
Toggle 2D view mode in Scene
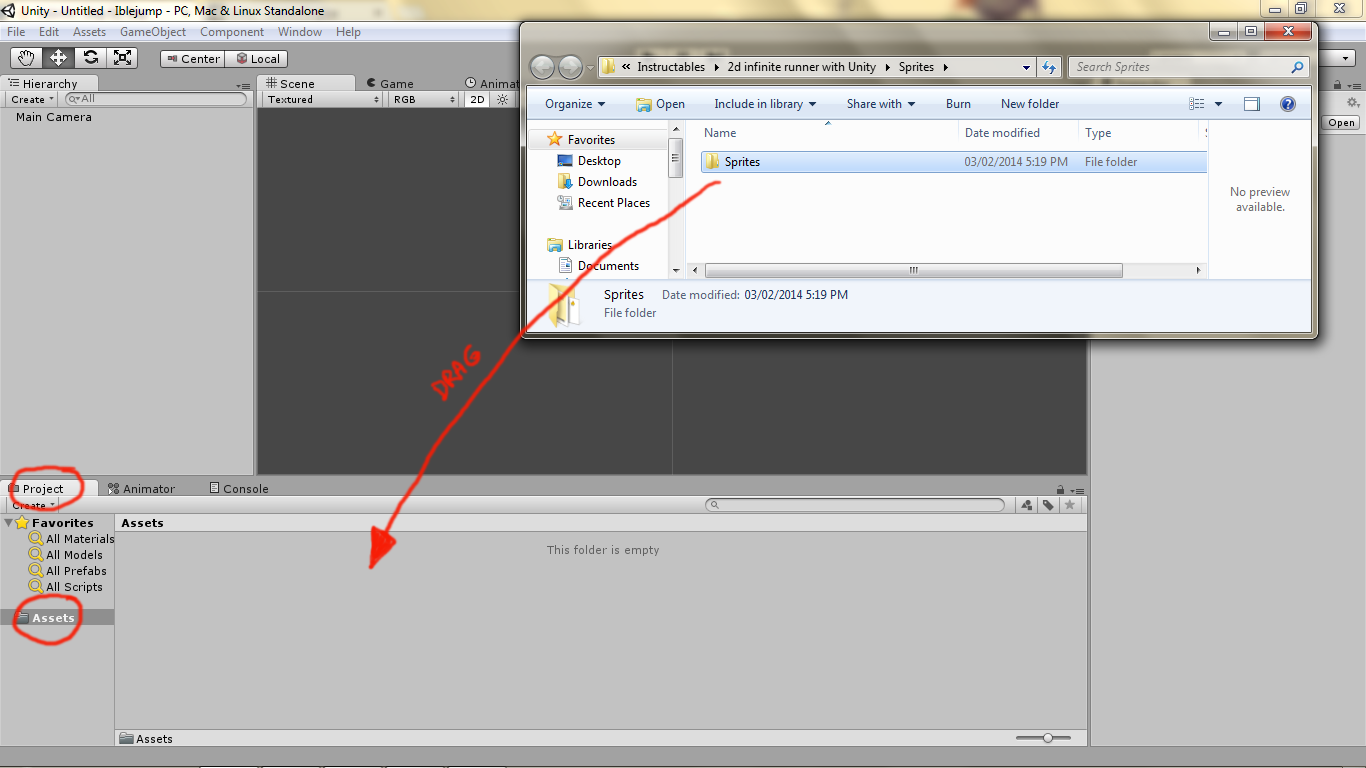(x=477, y=99)
